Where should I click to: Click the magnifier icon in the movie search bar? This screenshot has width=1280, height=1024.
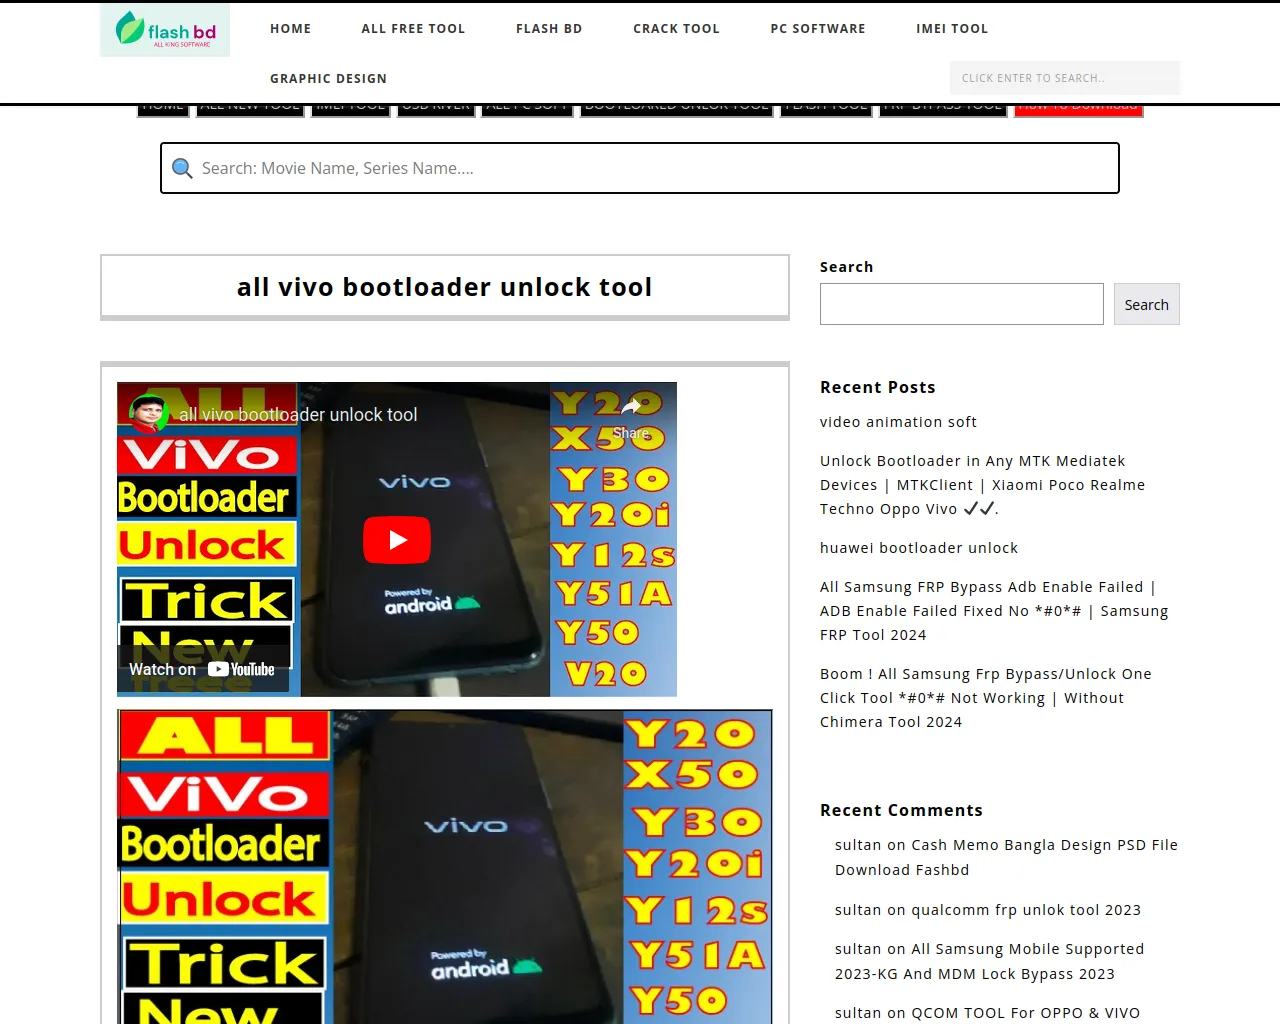182,168
